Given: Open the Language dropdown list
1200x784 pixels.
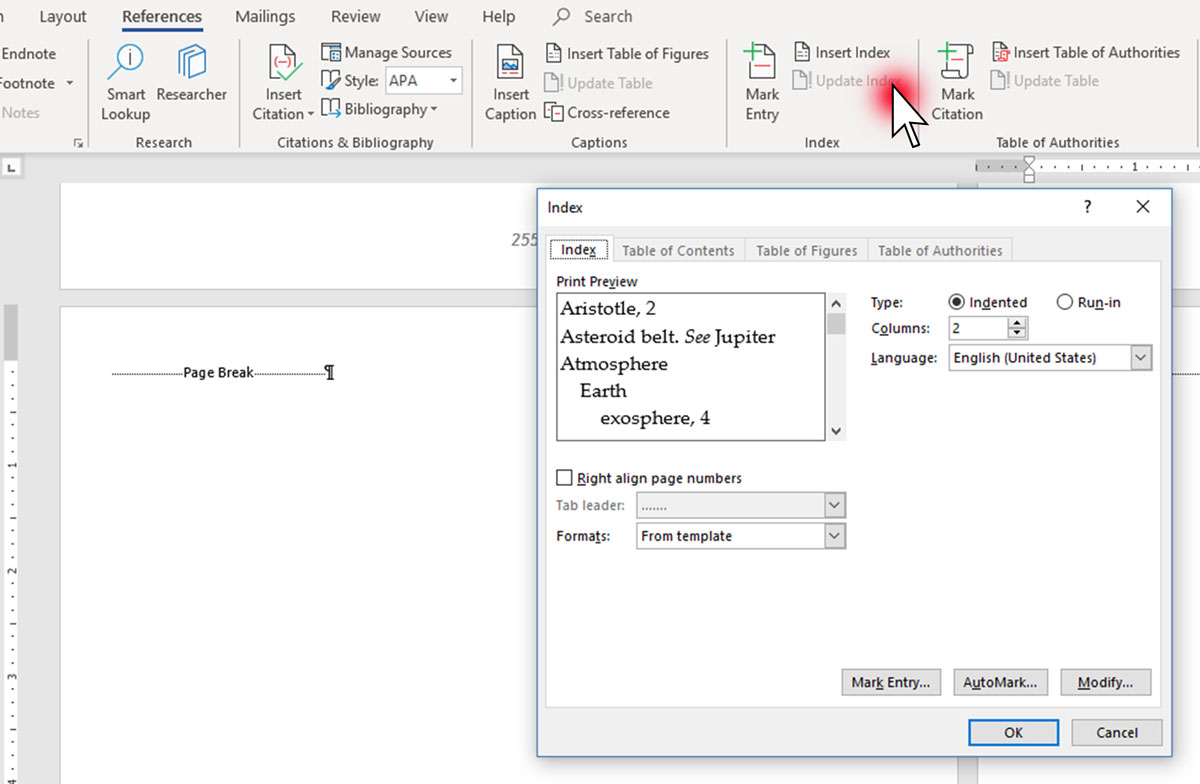Looking at the screenshot, I should pyautogui.click(x=1141, y=358).
